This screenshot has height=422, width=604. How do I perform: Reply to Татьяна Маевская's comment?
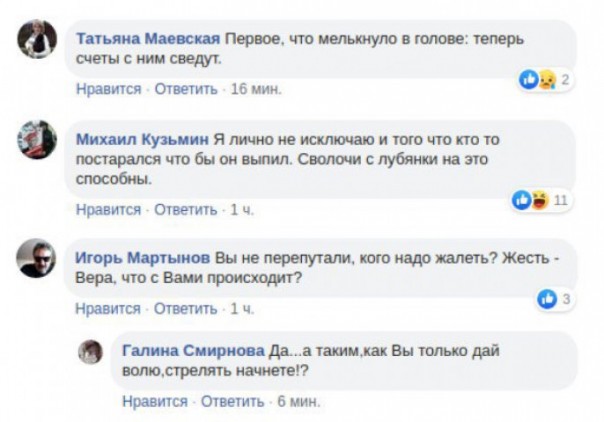point(185,89)
